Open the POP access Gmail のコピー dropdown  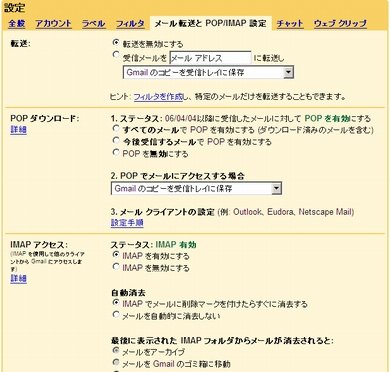[x=196, y=188]
